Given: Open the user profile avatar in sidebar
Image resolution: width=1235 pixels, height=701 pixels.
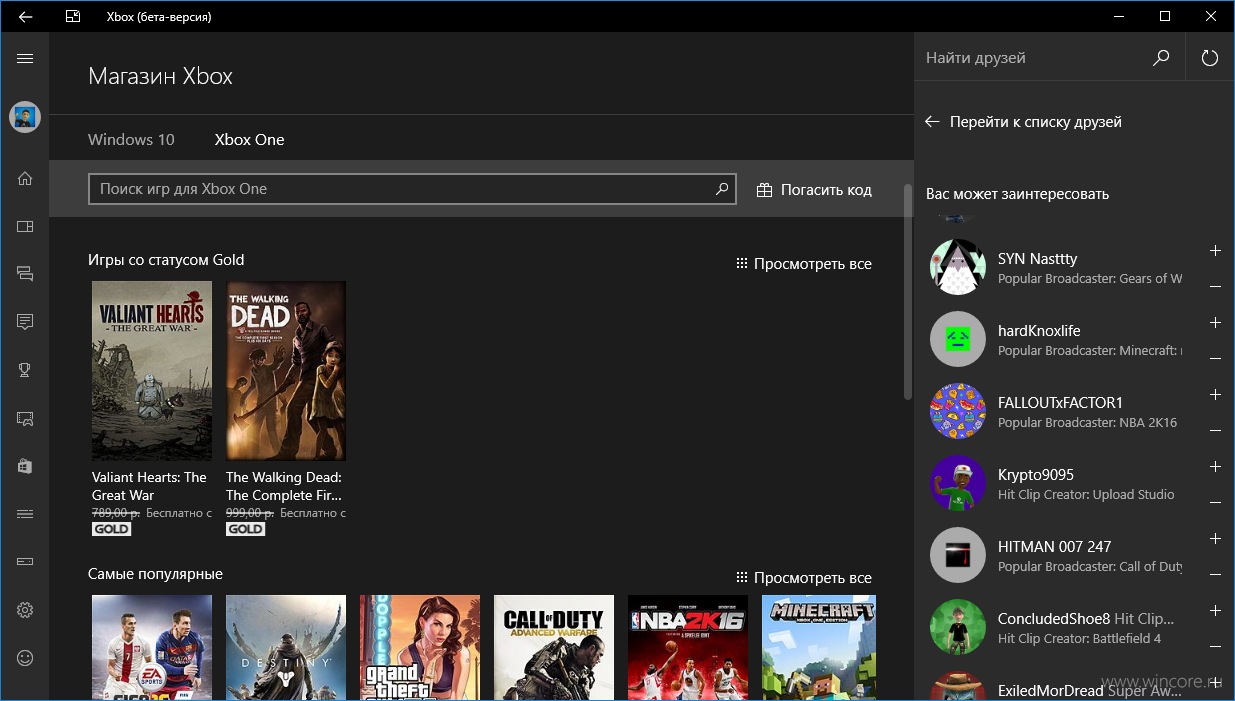Looking at the screenshot, I should (25, 117).
